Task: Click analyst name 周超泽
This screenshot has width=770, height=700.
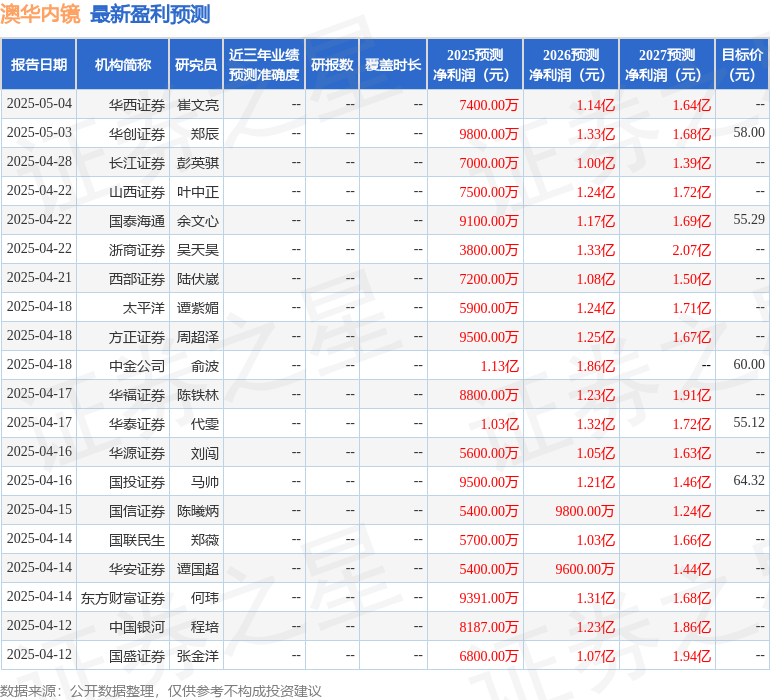Action: [197, 336]
